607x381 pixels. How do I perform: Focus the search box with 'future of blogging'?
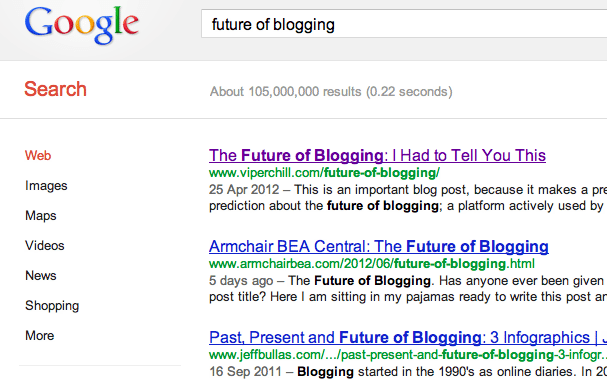(404, 24)
